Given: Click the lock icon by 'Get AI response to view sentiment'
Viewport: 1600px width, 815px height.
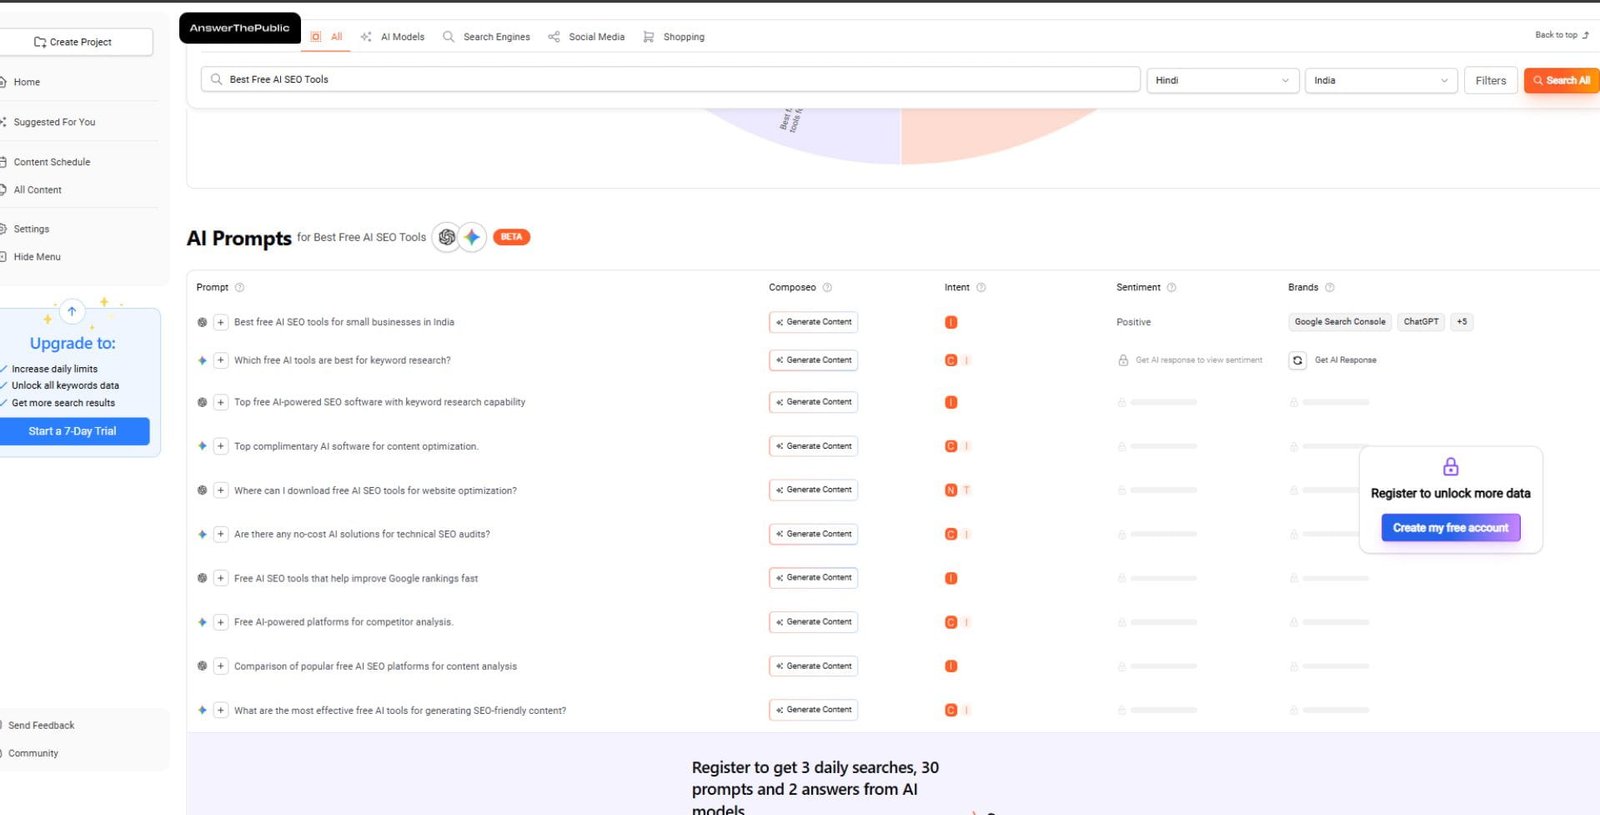Looking at the screenshot, I should coord(1123,360).
